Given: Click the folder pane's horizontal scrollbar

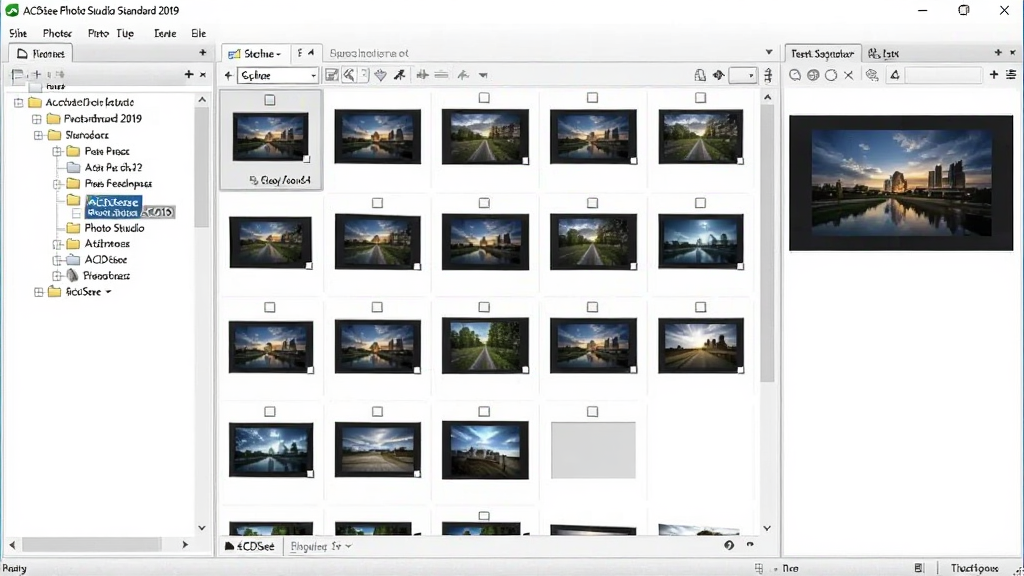Looking at the screenshot, I should tap(91, 544).
